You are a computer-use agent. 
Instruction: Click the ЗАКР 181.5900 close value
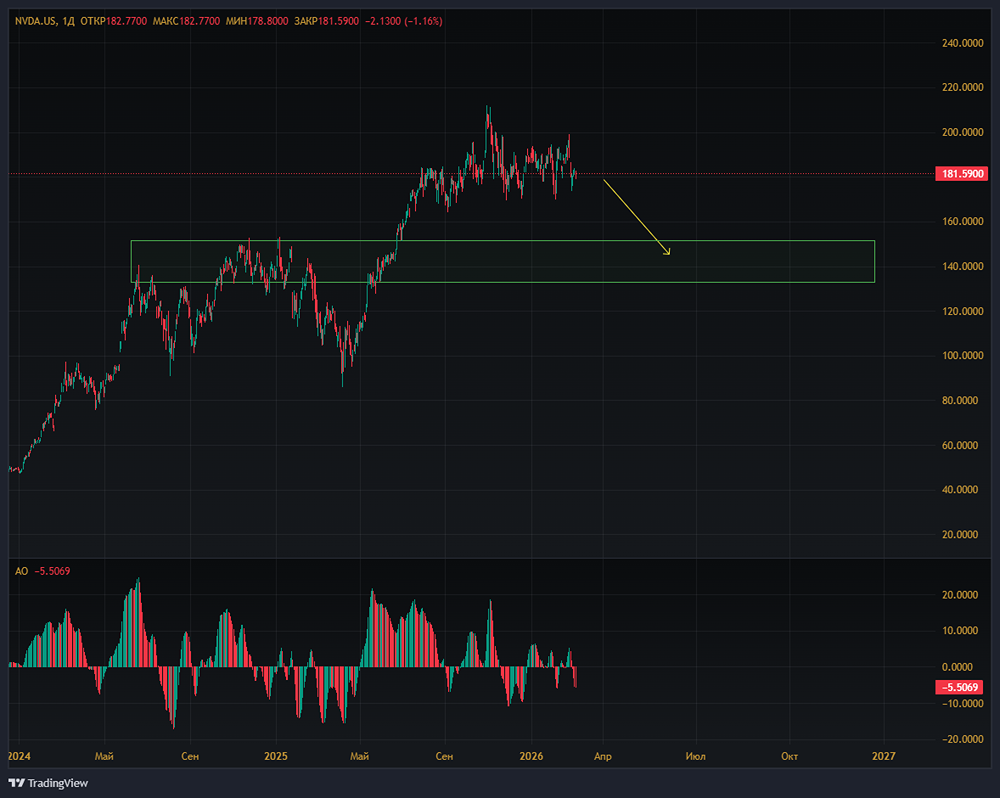pos(327,21)
